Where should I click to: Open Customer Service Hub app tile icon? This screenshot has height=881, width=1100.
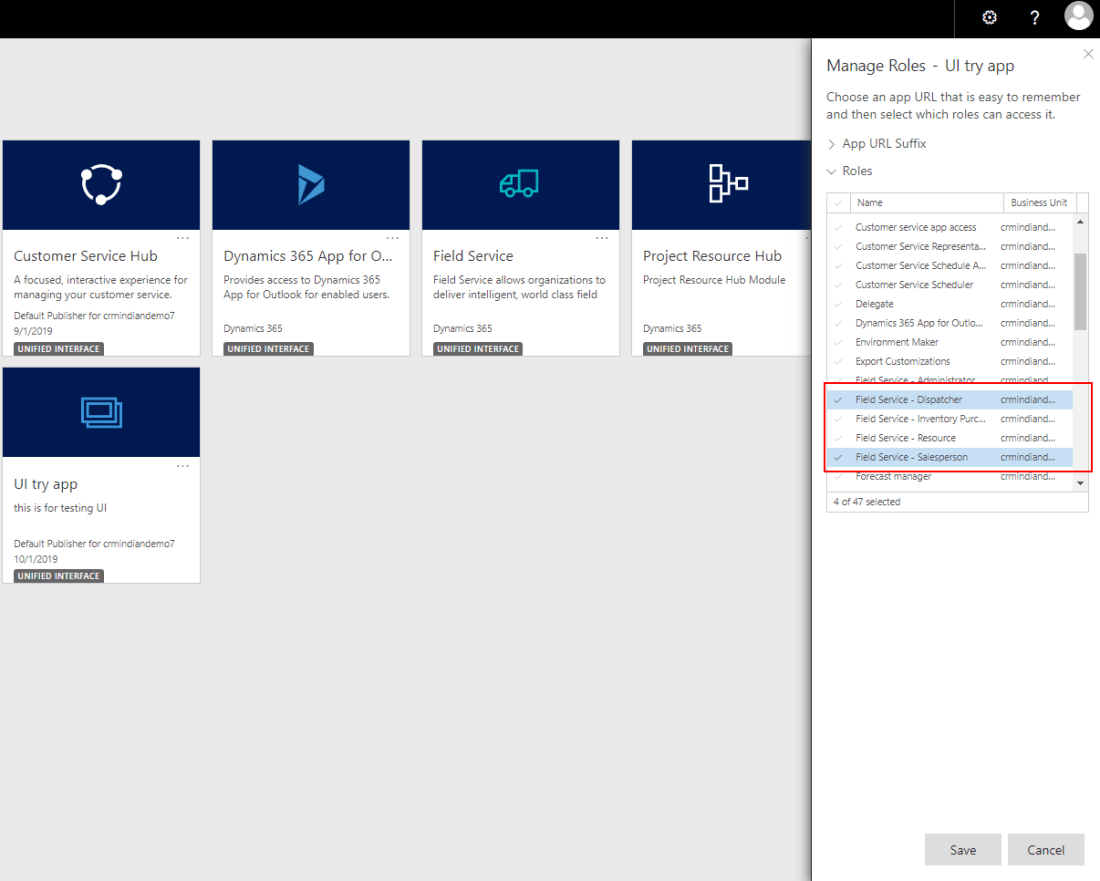pos(101,185)
